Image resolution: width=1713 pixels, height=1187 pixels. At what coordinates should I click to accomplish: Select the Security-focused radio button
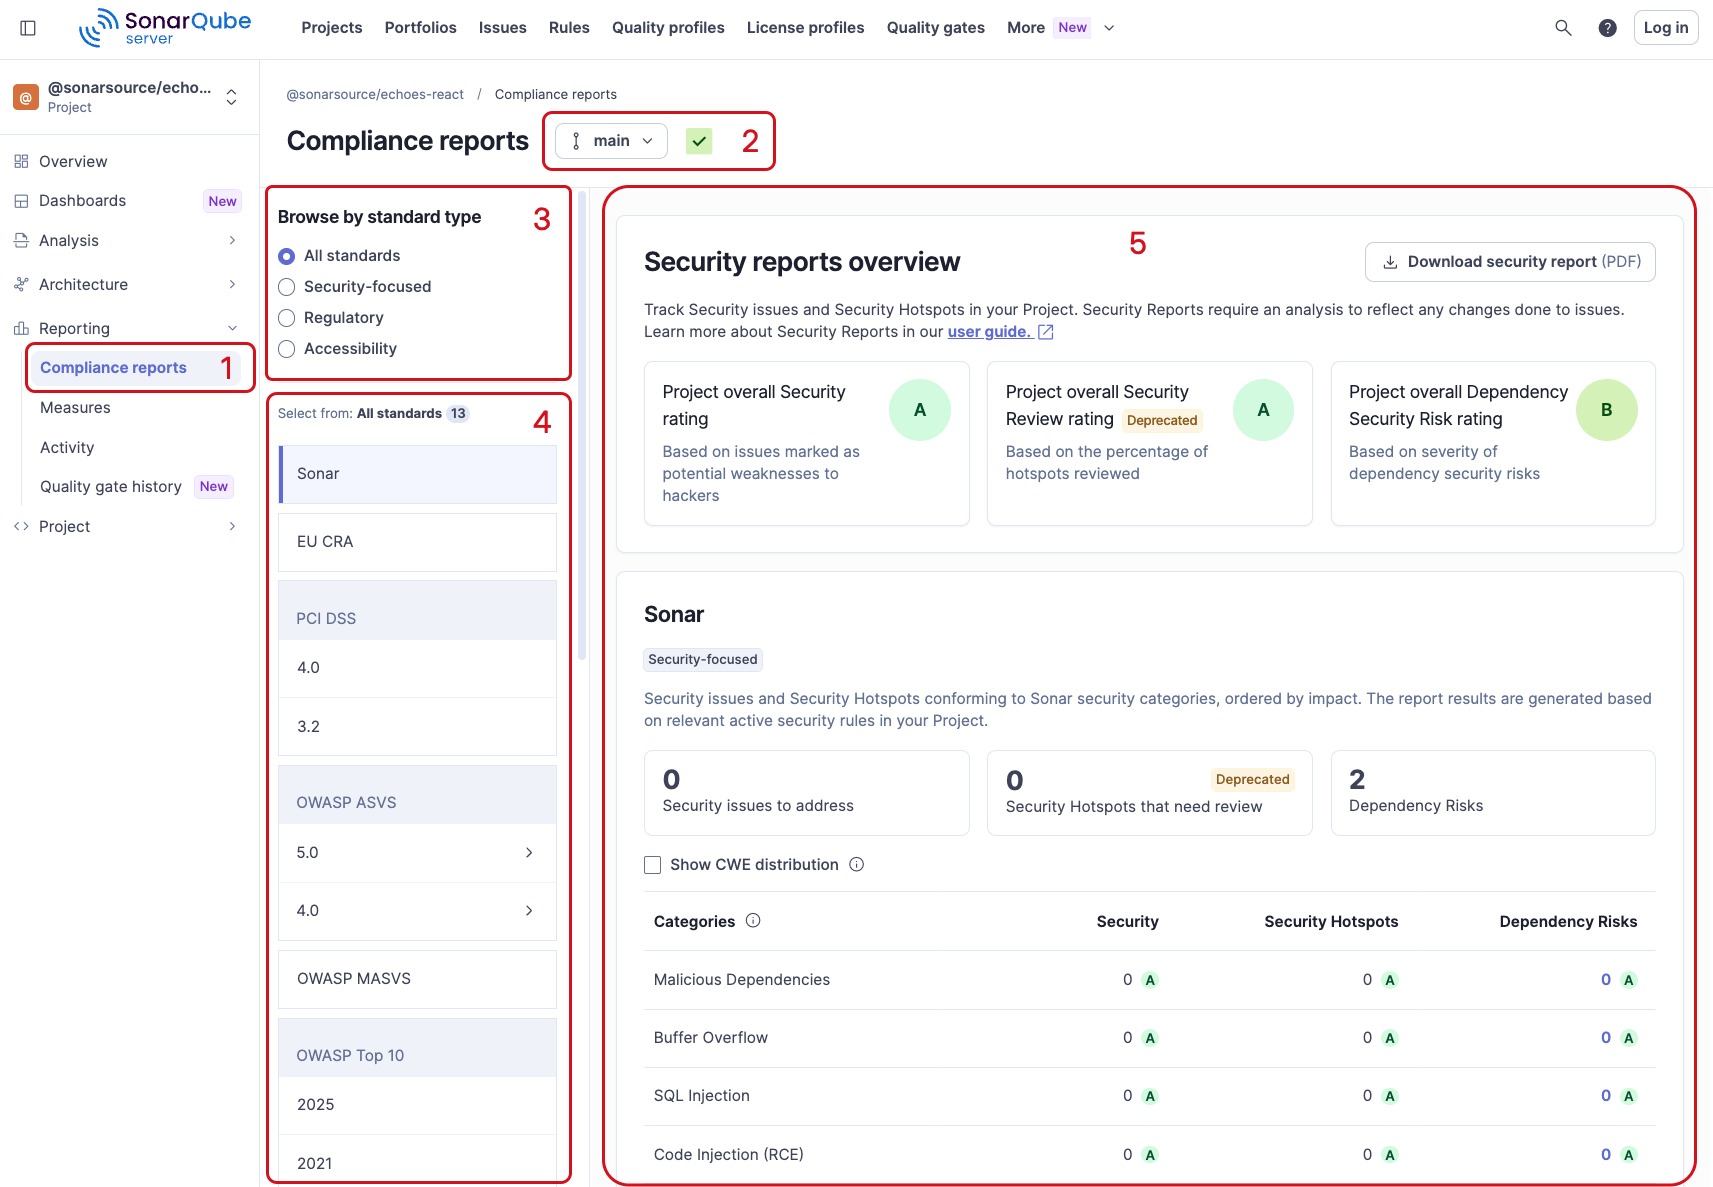(287, 287)
